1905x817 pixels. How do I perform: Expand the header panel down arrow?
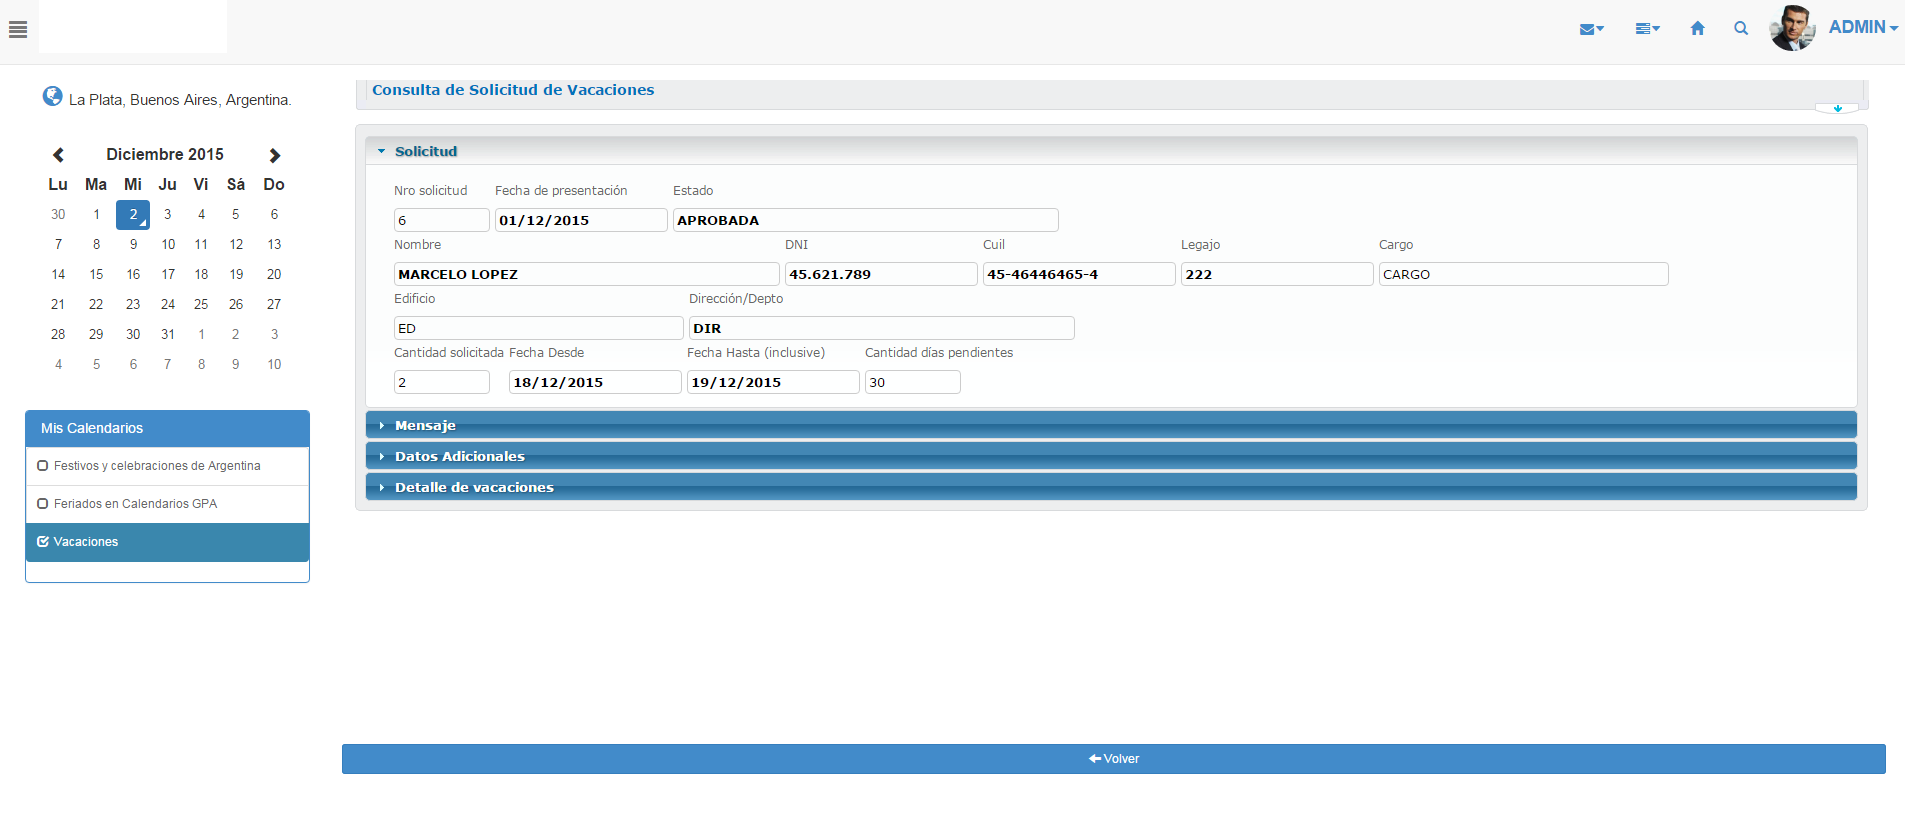click(1837, 108)
